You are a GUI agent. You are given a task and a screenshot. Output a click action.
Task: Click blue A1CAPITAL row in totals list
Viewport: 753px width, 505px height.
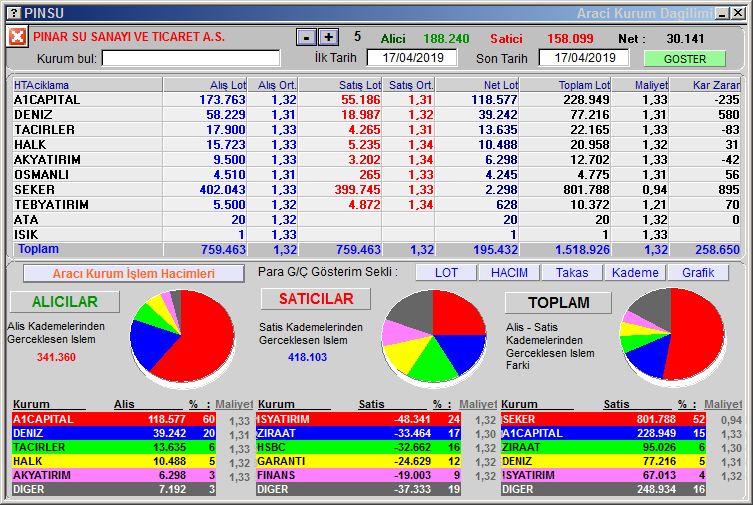click(x=604, y=433)
